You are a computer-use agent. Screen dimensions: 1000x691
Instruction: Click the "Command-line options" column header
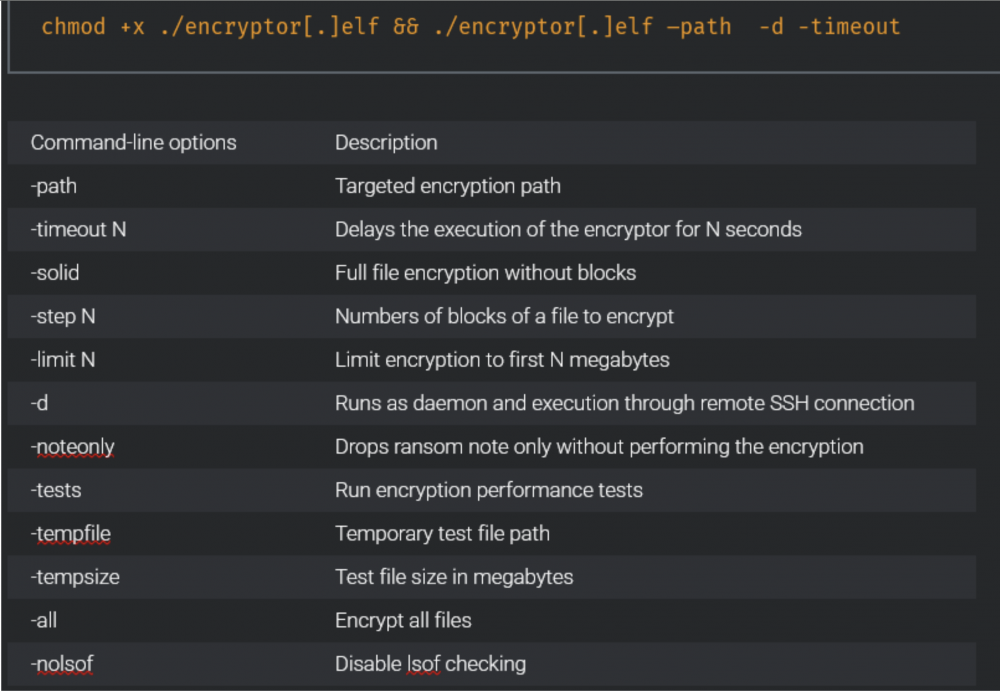click(x=133, y=142)
